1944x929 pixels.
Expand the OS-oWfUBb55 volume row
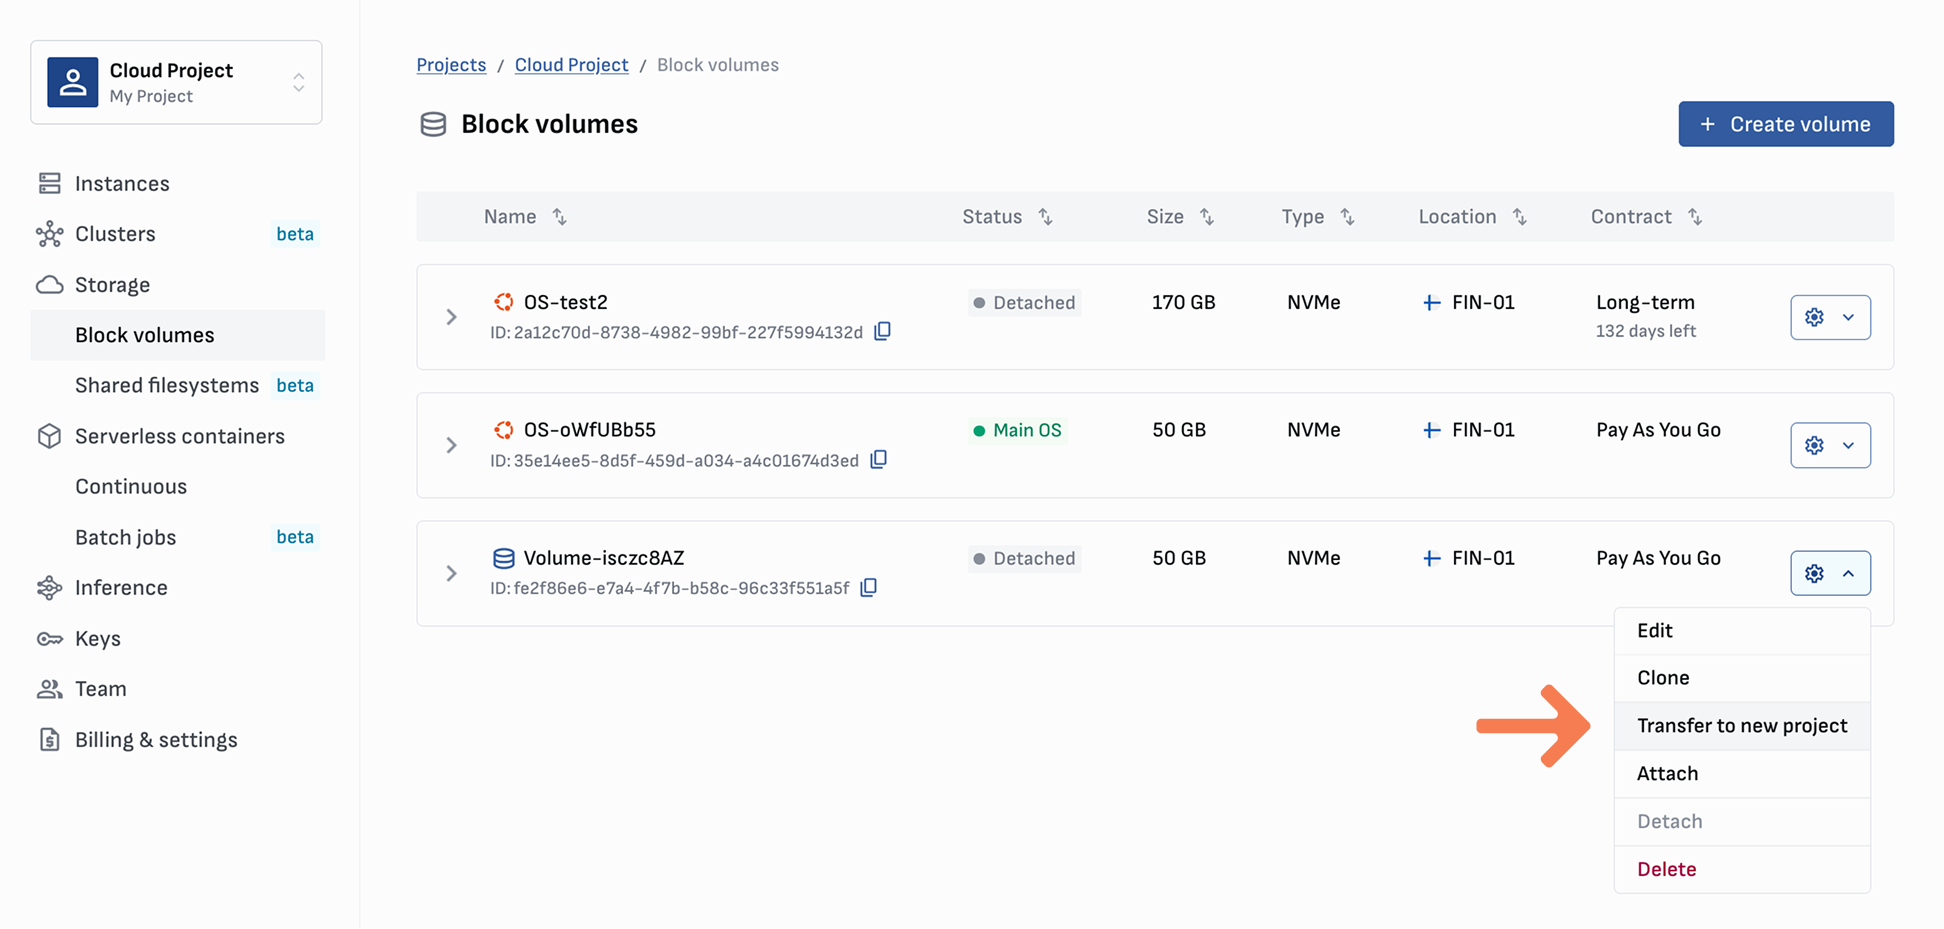click(x=451, y=445)
